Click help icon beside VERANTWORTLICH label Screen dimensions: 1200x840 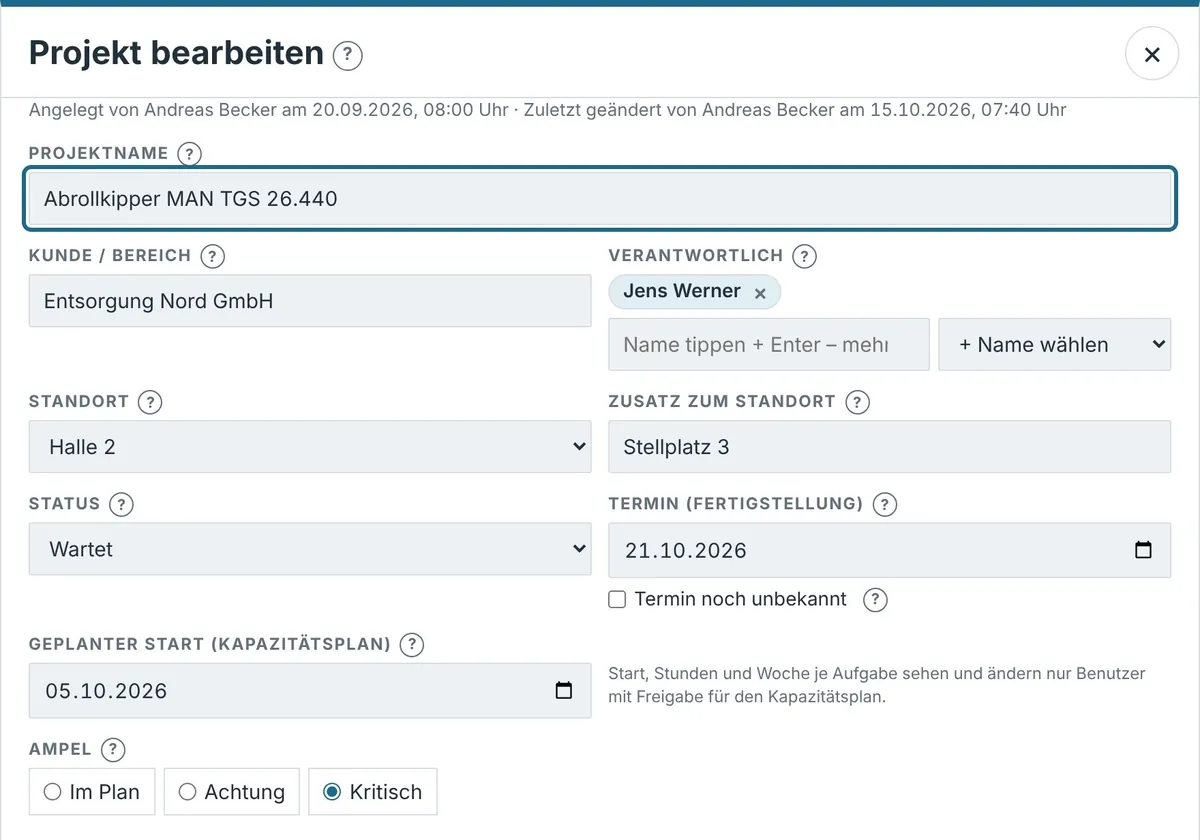tap(804, 256)
